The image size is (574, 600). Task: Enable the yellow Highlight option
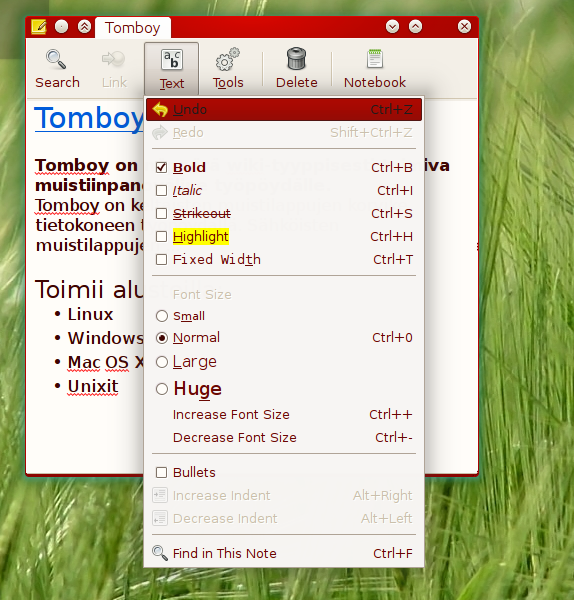pos(161,236)
